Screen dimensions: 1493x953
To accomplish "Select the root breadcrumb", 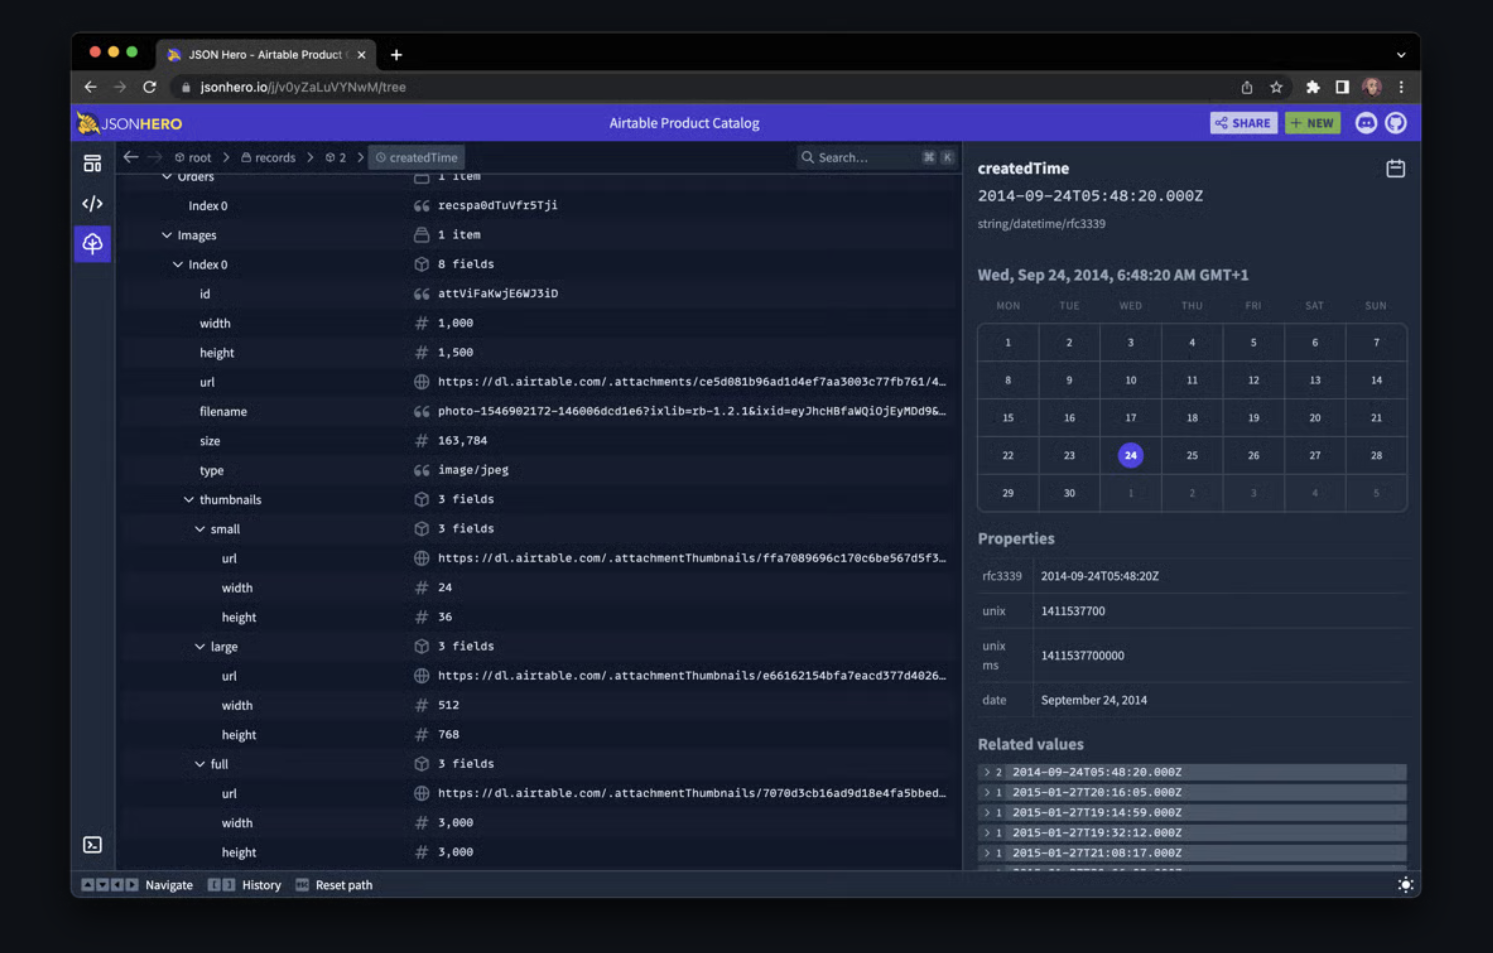I will [x=193, y=157].
